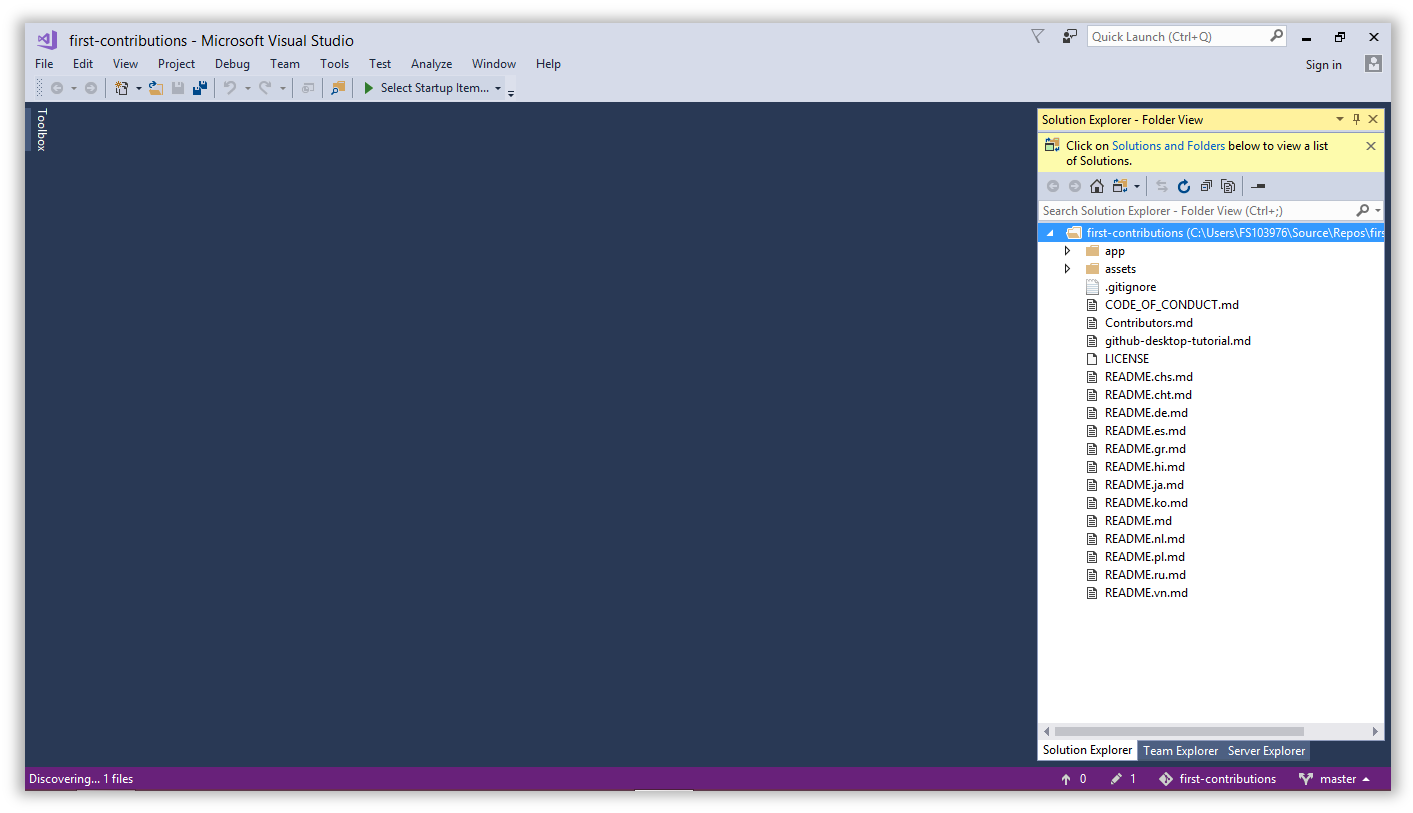Click the Refresh icon in Solution Explorer
The image size is (1413, 813).
point(1184,186)
